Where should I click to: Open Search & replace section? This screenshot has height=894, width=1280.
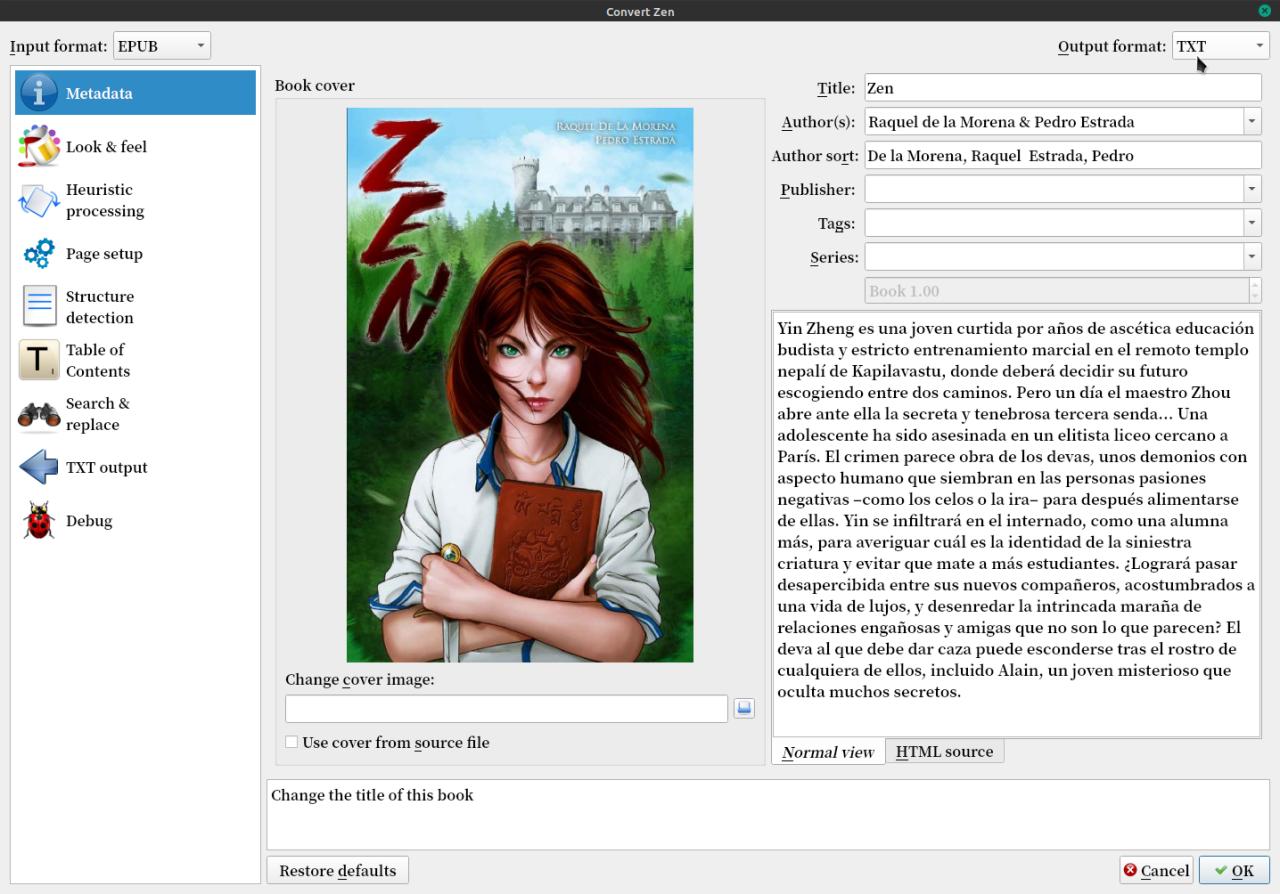pyautogui.click(x=135, y=414)
